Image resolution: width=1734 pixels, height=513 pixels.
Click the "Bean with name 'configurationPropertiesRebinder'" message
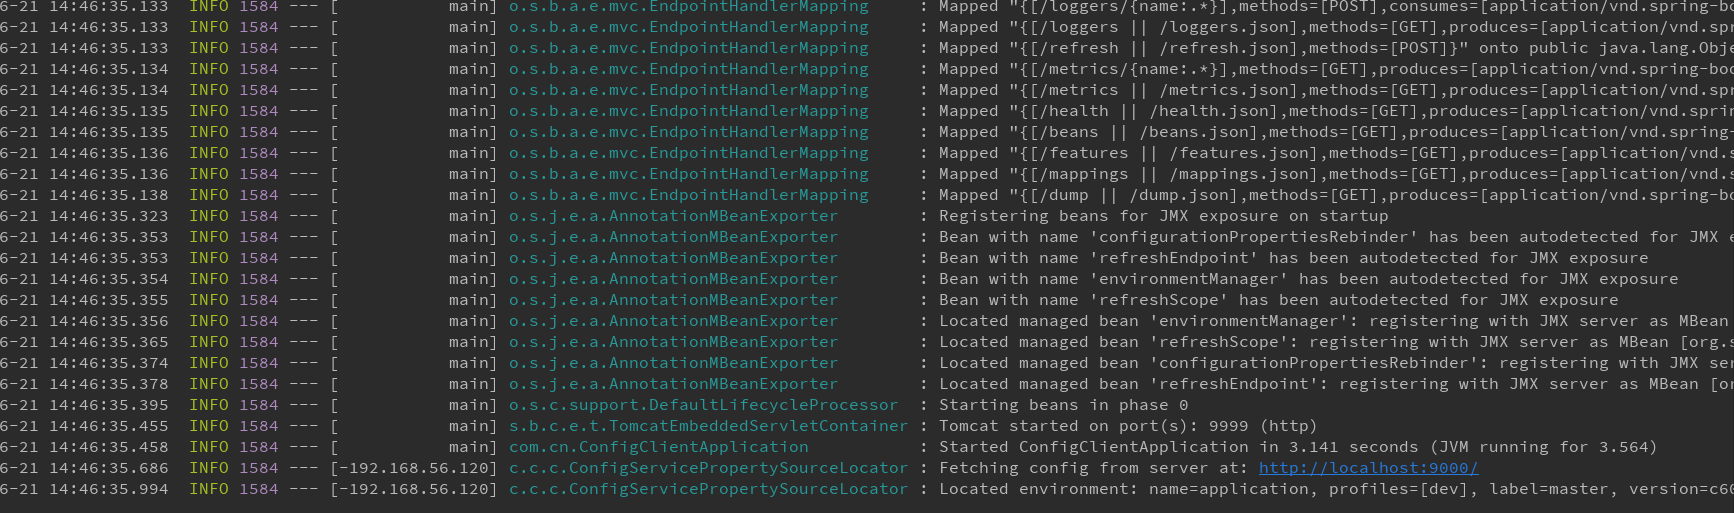coord(1336,237)
